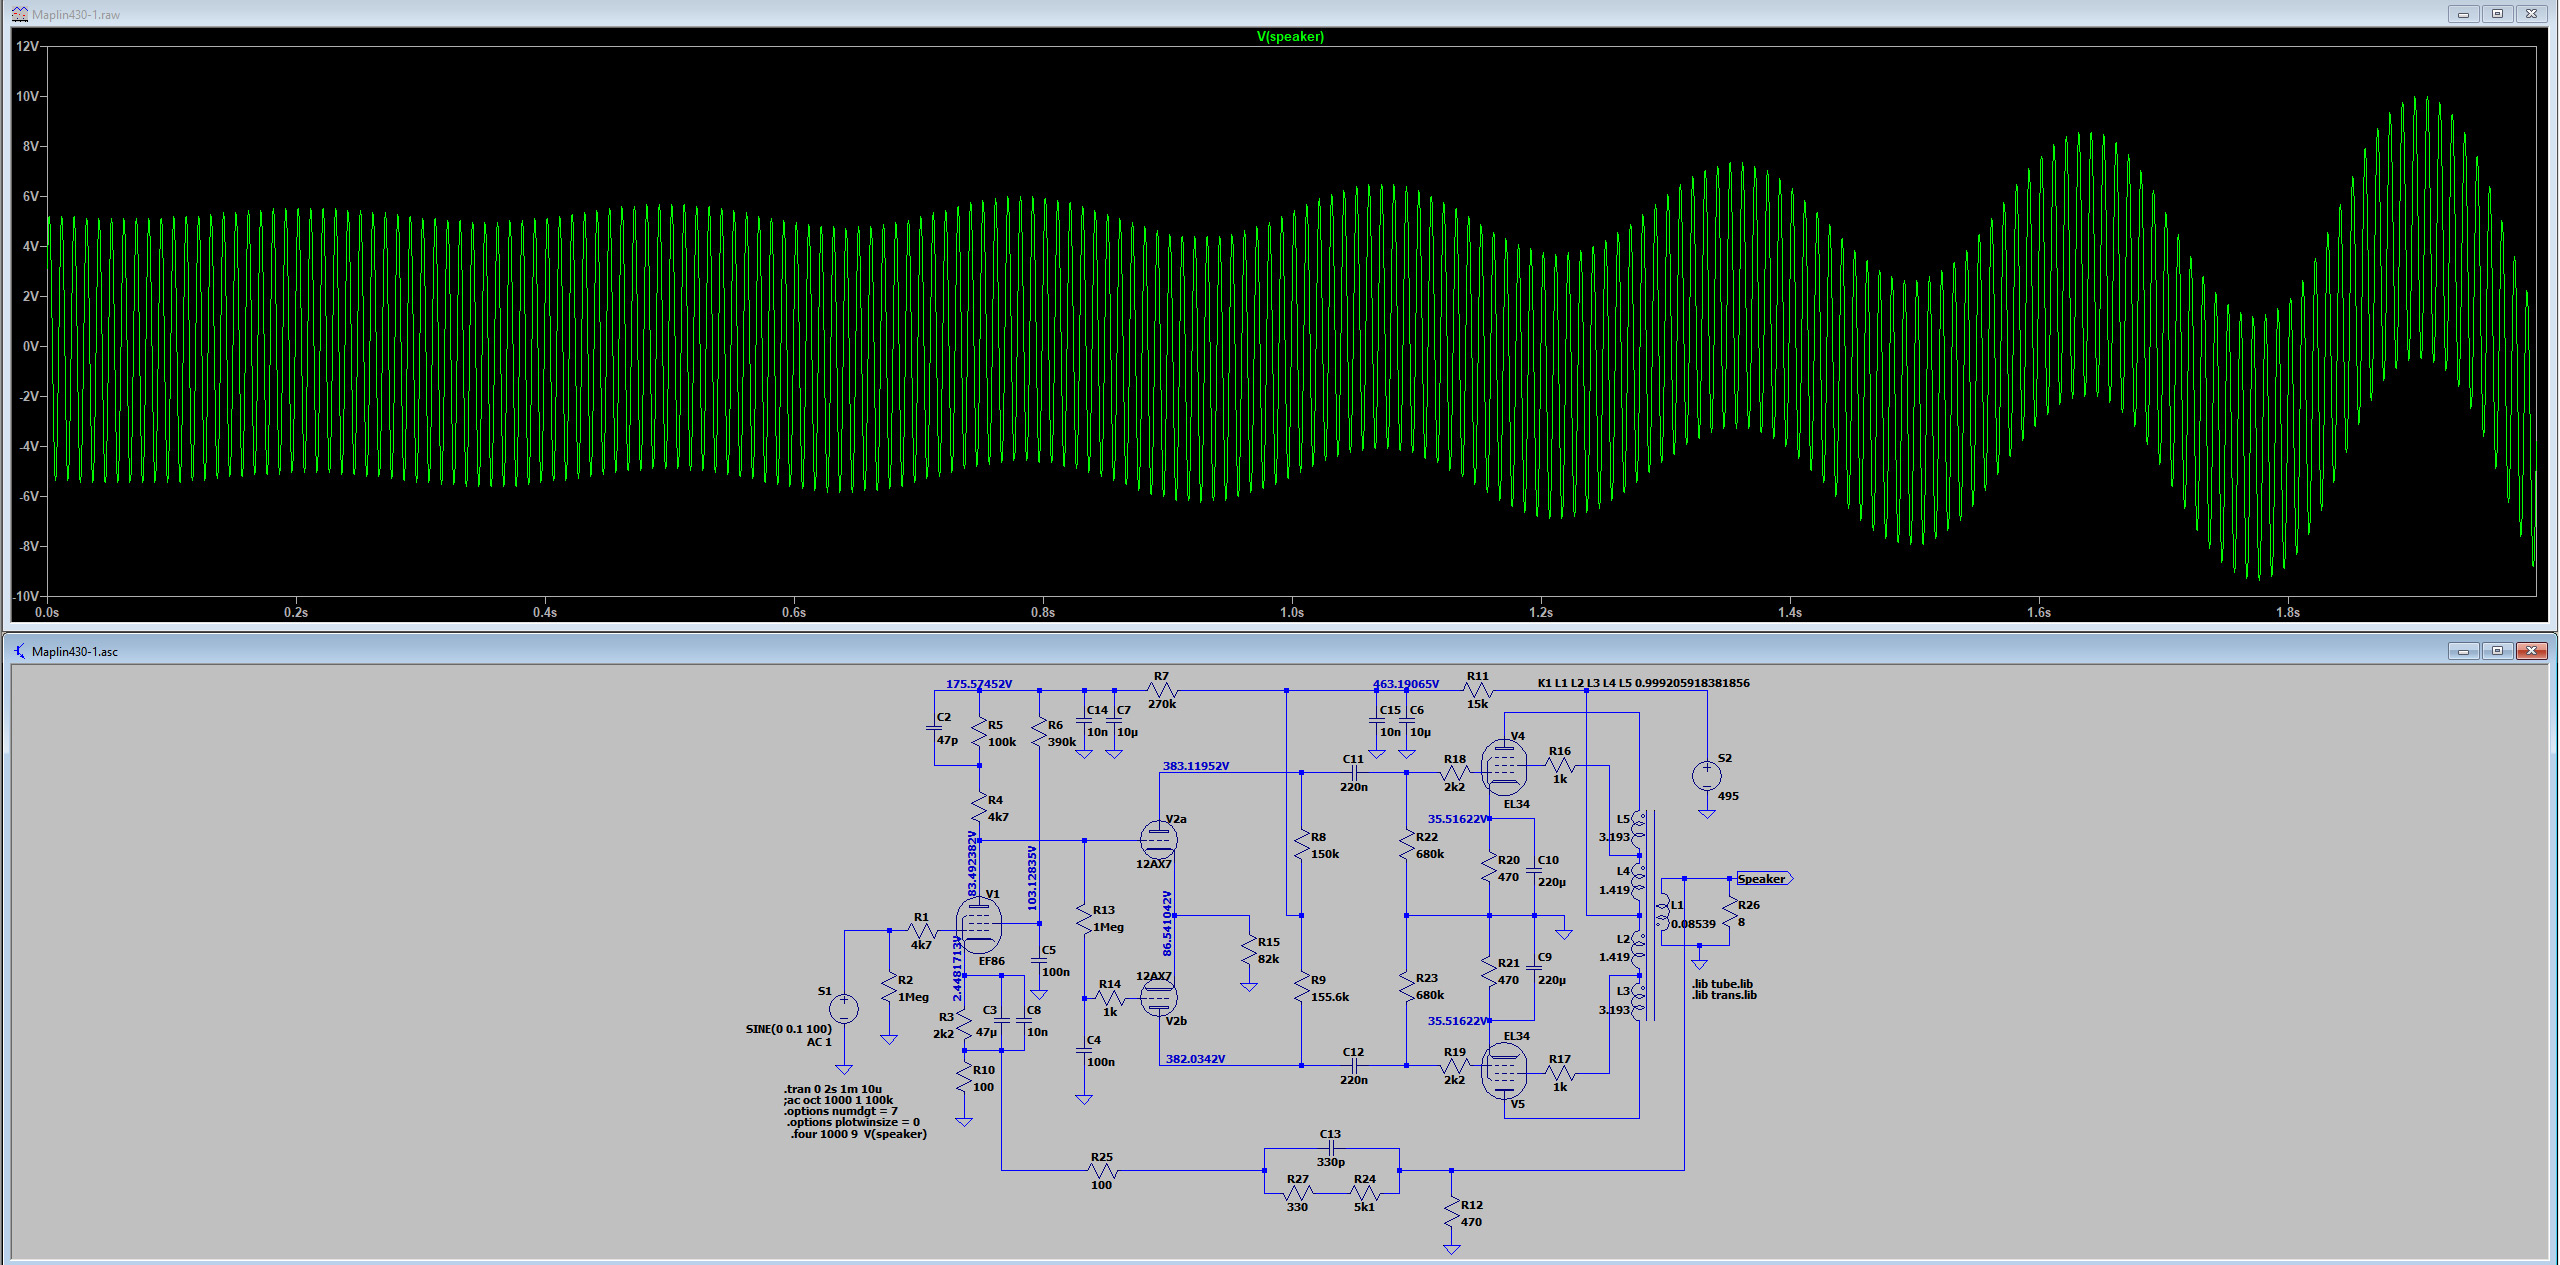Select the EL34 tube symbol V5
Screen dimensions: 2560x1265
pyautogui.click(x=1503, y=1070)
